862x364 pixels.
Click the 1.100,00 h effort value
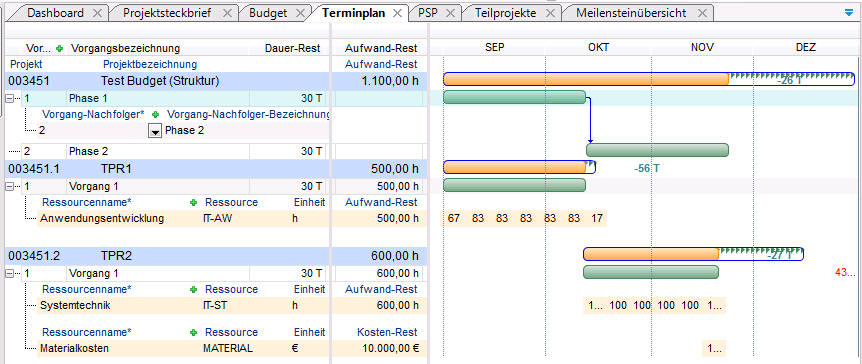[390, 81]
